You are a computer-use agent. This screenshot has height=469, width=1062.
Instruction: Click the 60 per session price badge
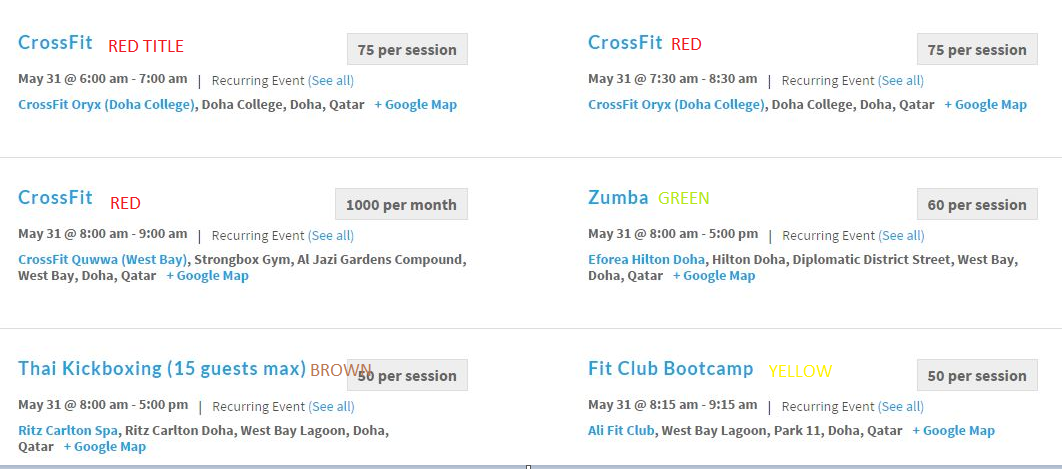click(976, 205)
